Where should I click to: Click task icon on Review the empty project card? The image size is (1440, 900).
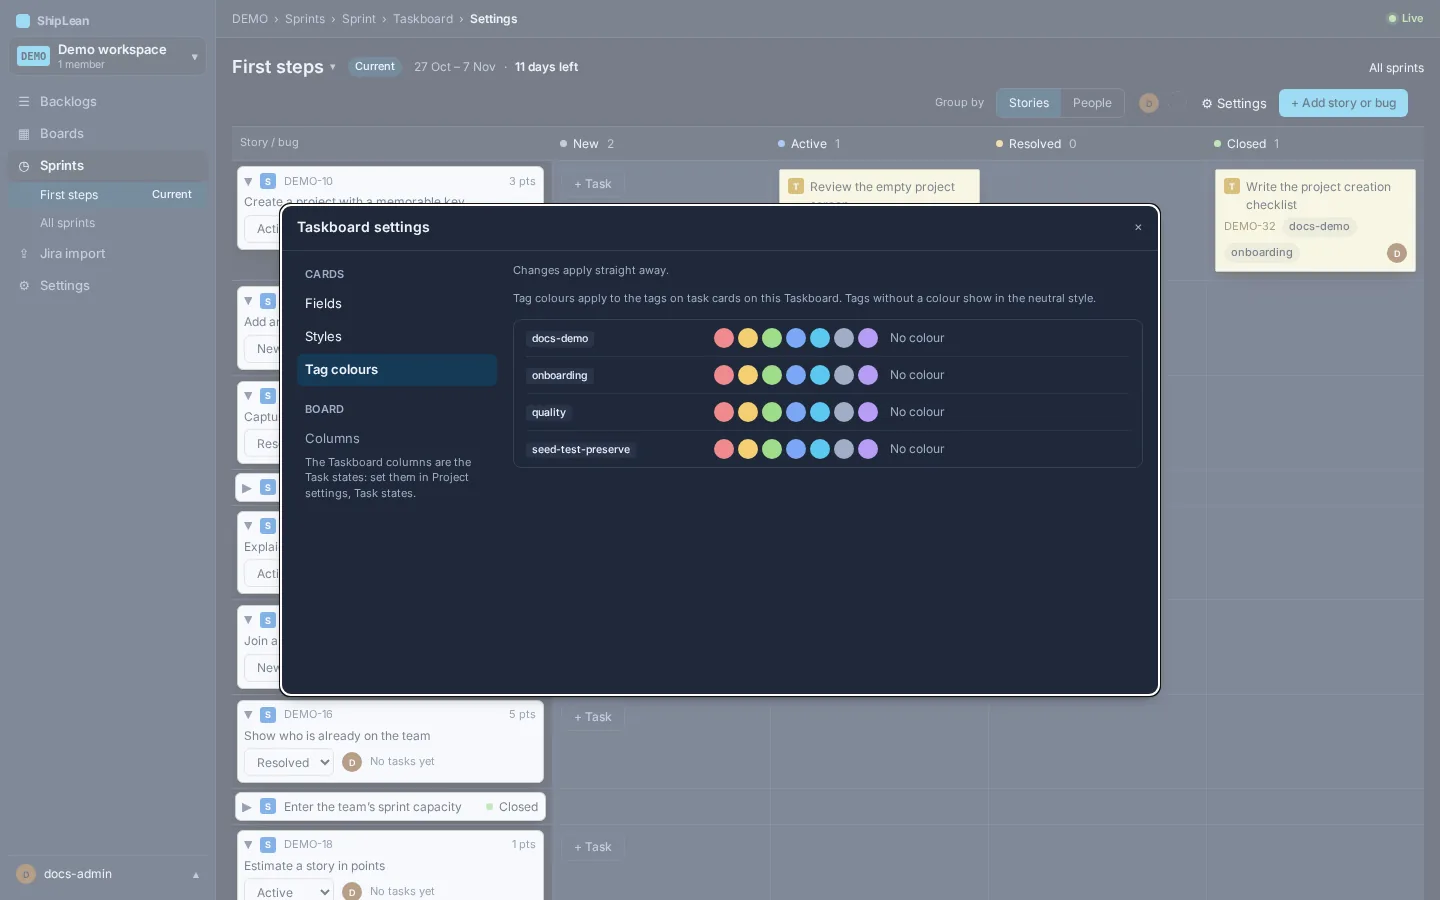[796, 186]
